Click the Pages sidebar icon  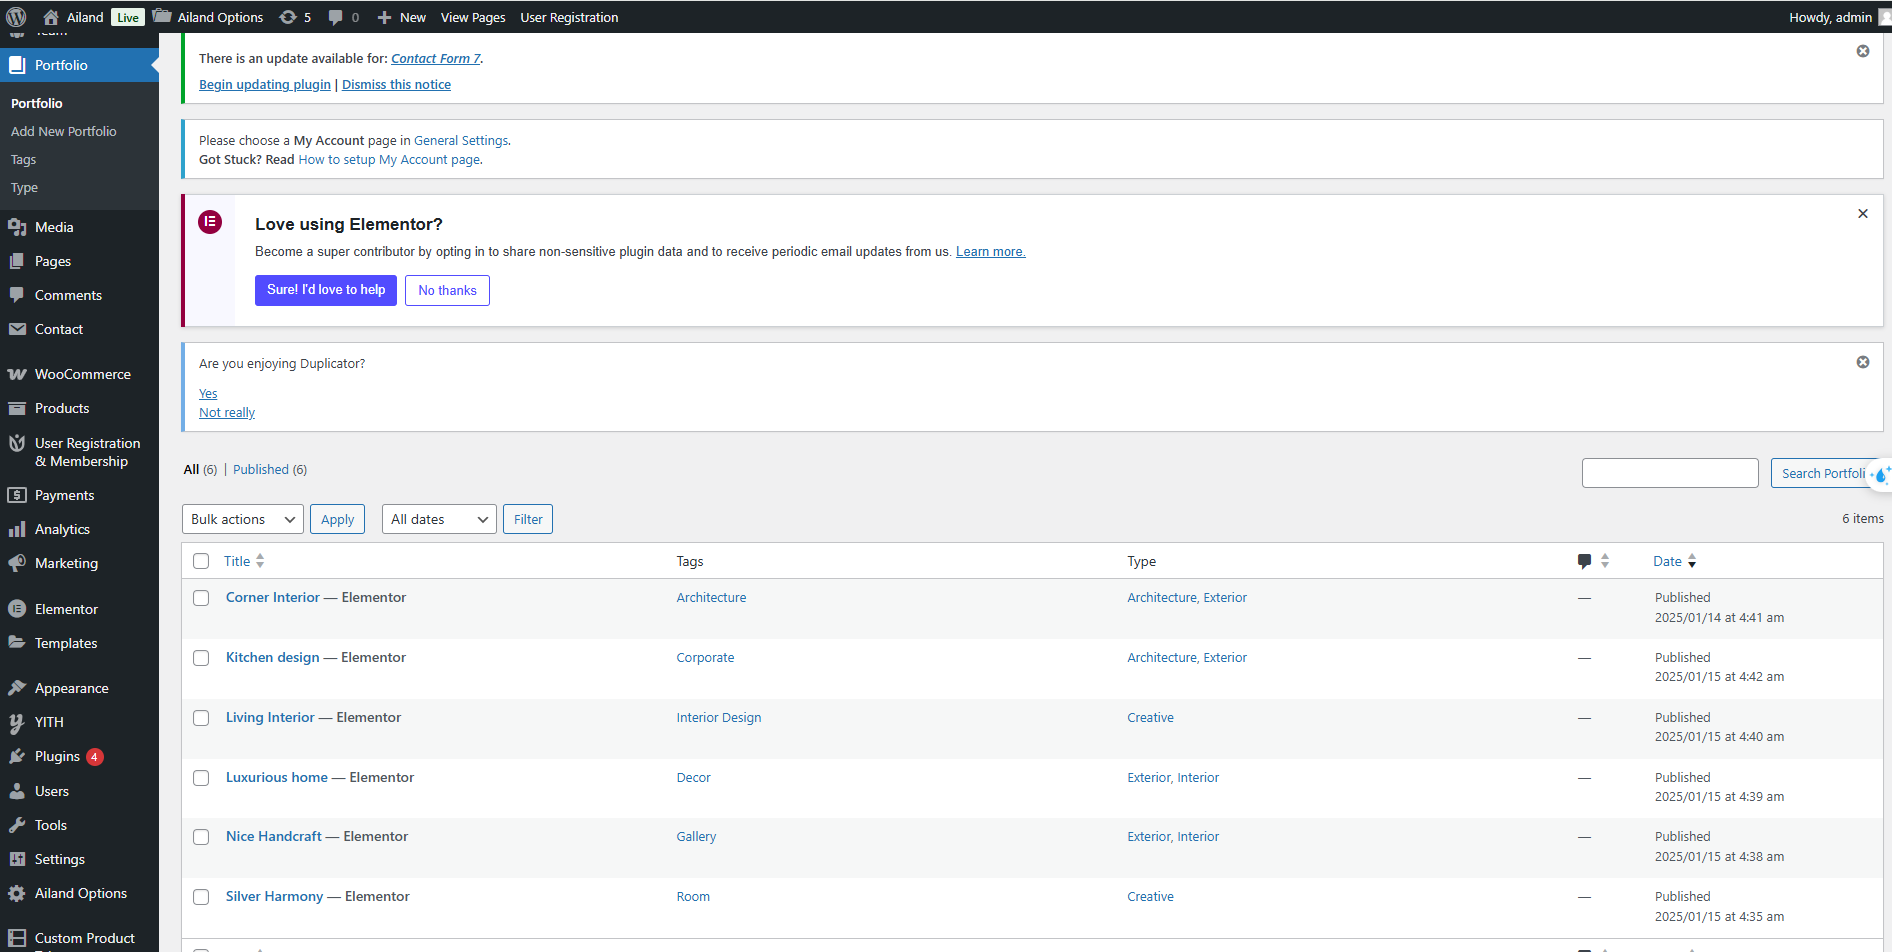[17, 261]
